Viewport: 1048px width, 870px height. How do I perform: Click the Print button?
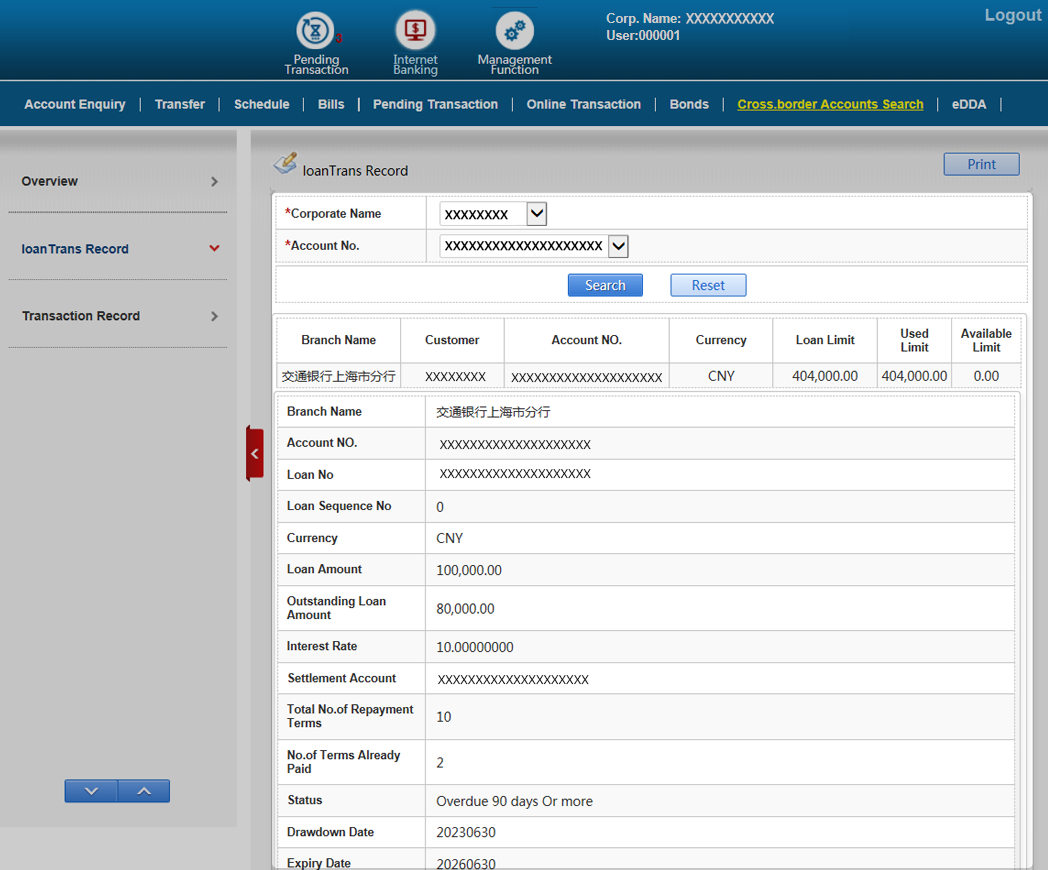[x=981, y=164]
